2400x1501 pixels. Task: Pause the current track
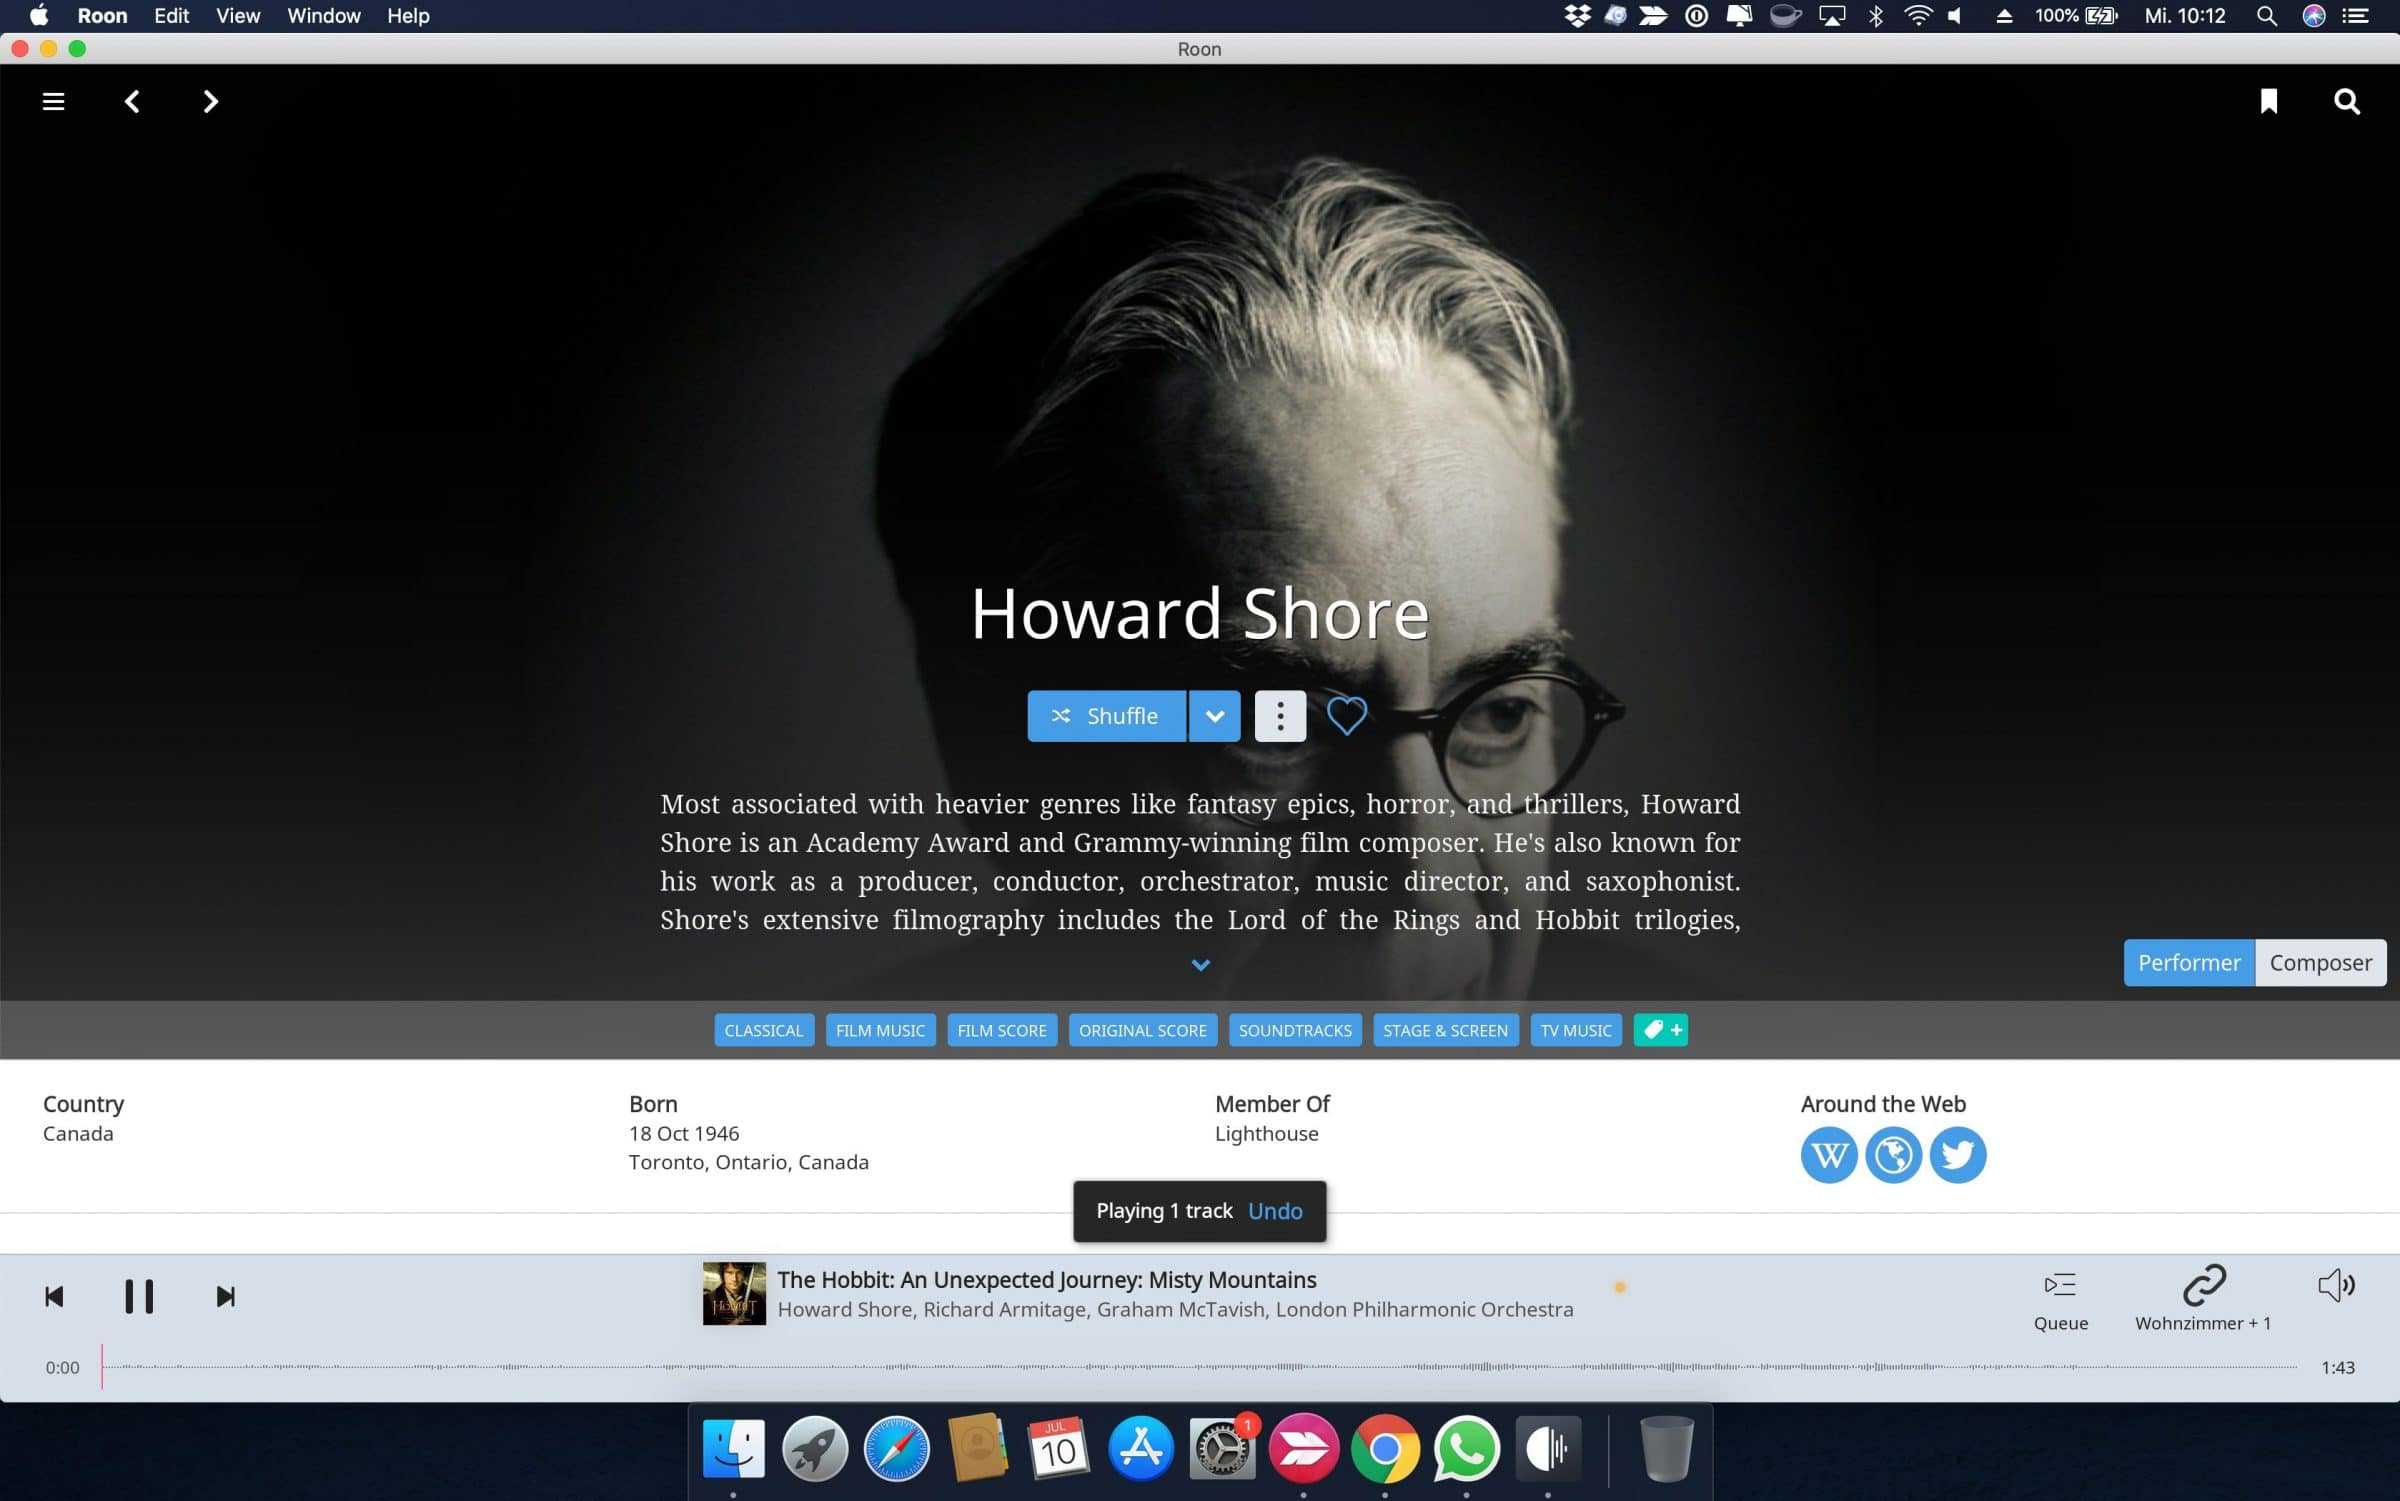[139, 1297]
